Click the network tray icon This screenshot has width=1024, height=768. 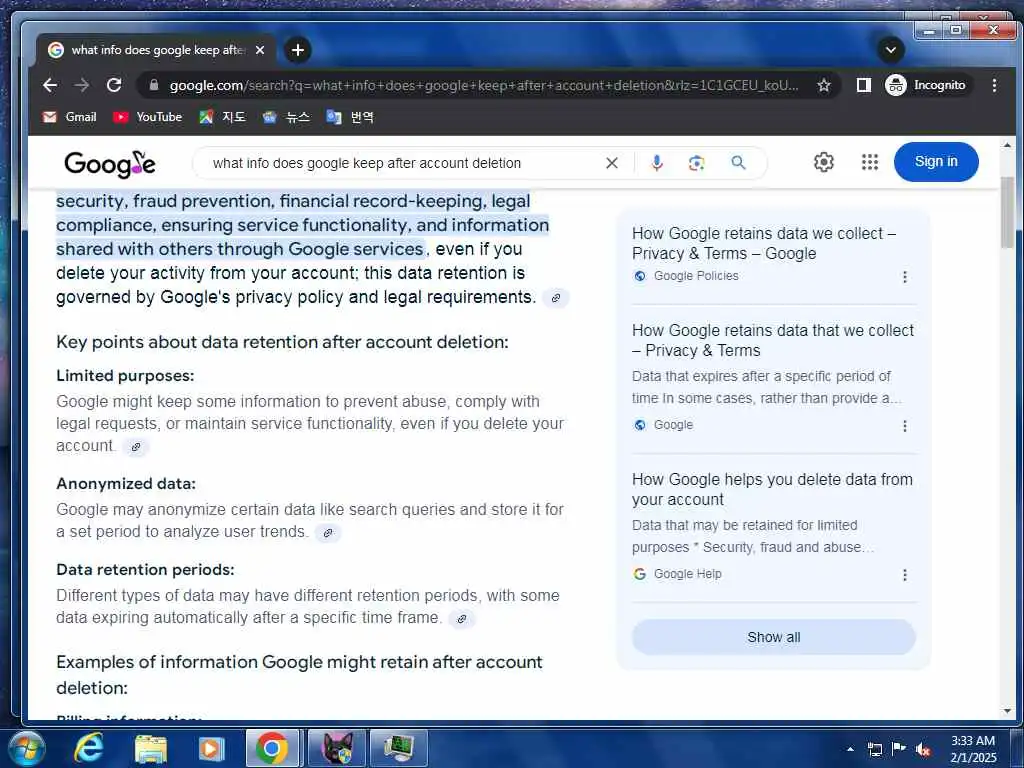(874, 749)
